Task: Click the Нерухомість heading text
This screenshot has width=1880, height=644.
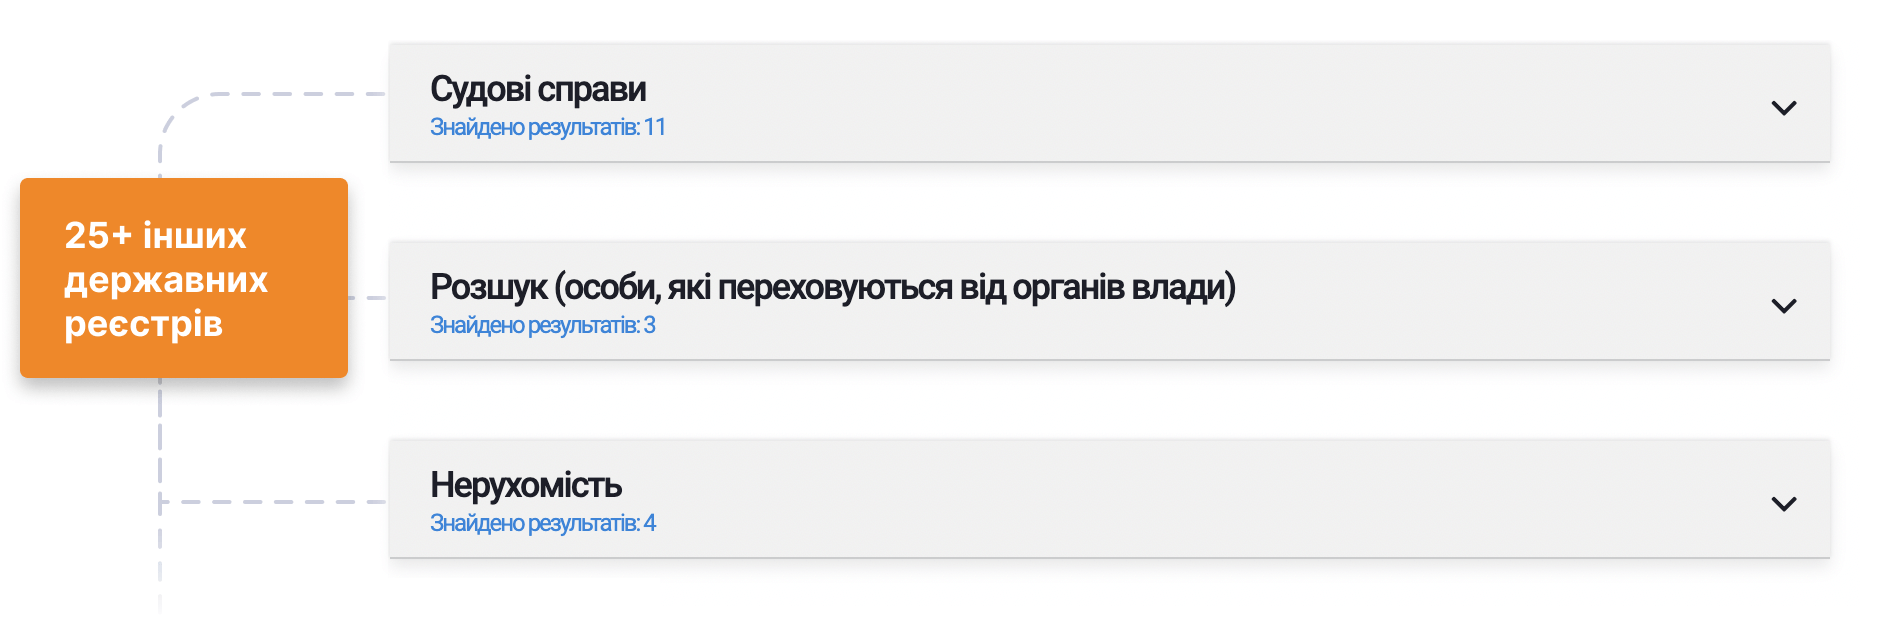Action: pyautogui.click(x=526, y=485)
